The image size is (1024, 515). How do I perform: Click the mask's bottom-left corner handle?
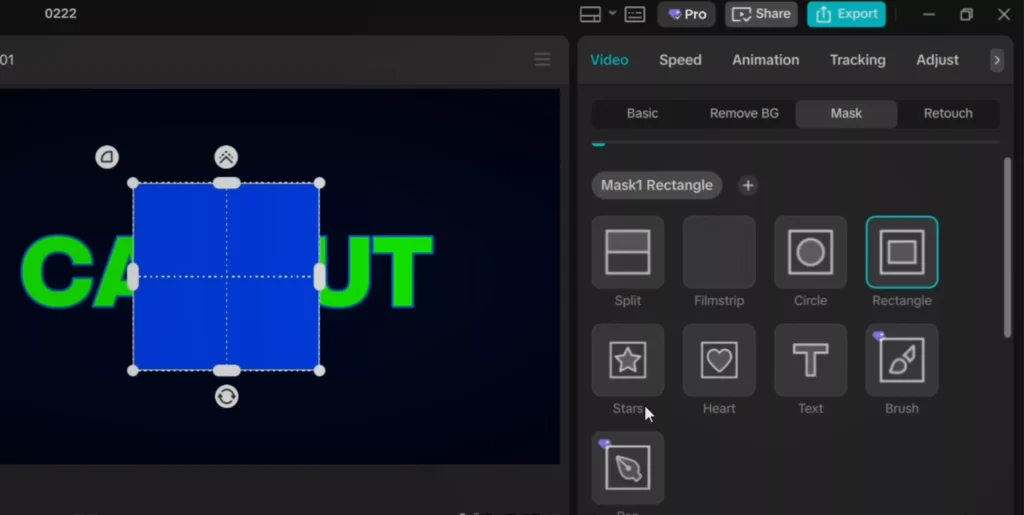133,371
